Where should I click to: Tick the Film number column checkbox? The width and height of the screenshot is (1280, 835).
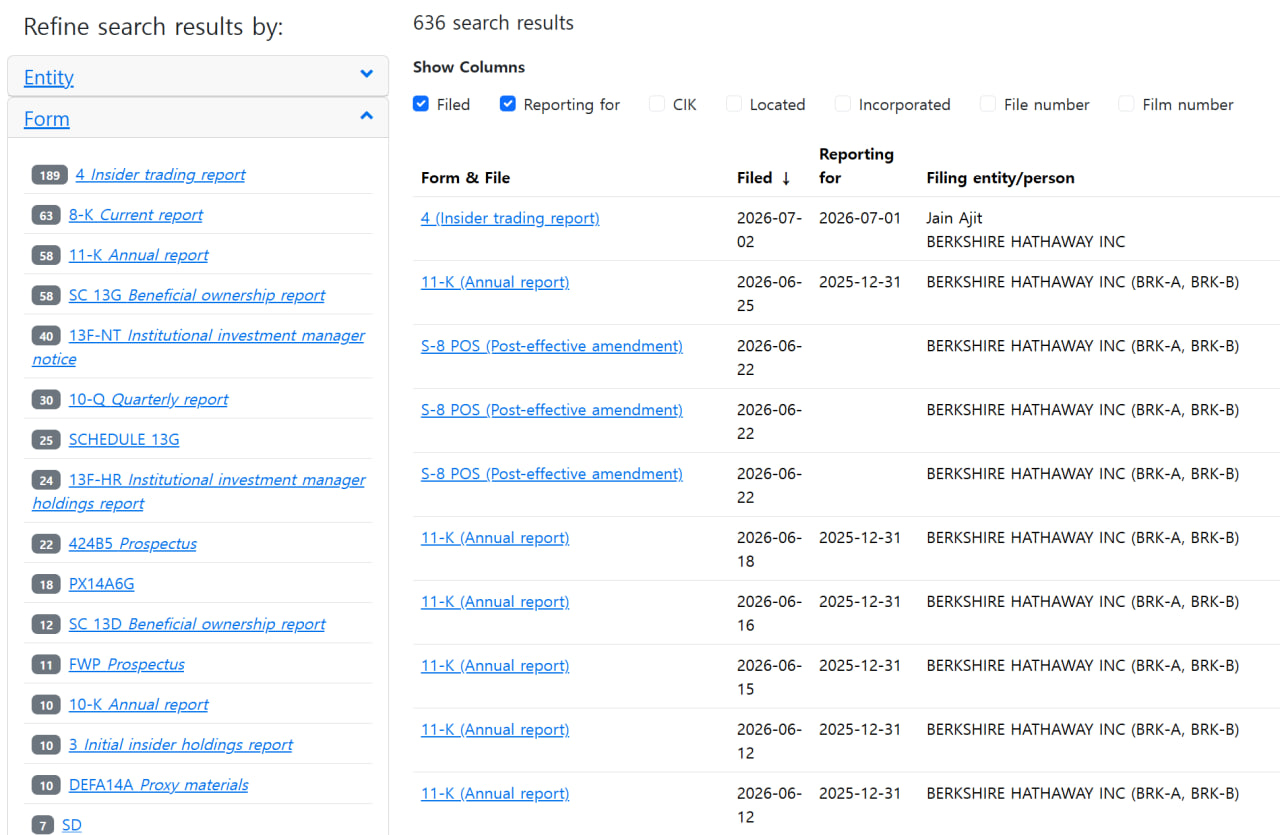click(1127, 104)
